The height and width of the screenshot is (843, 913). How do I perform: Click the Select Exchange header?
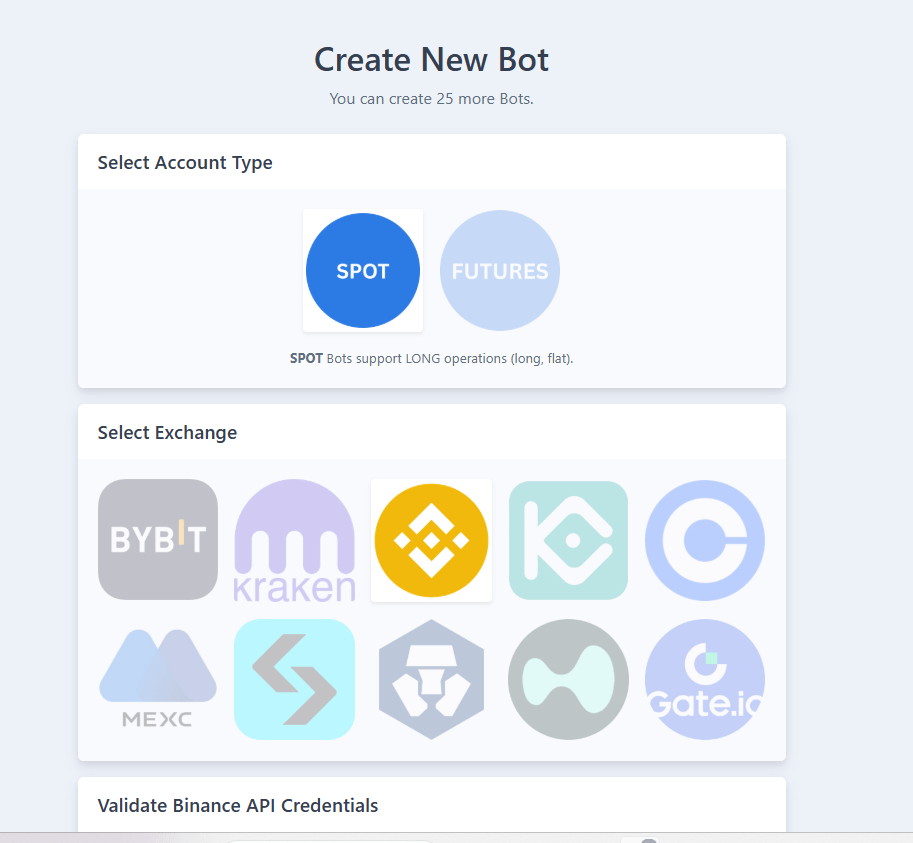167,433
